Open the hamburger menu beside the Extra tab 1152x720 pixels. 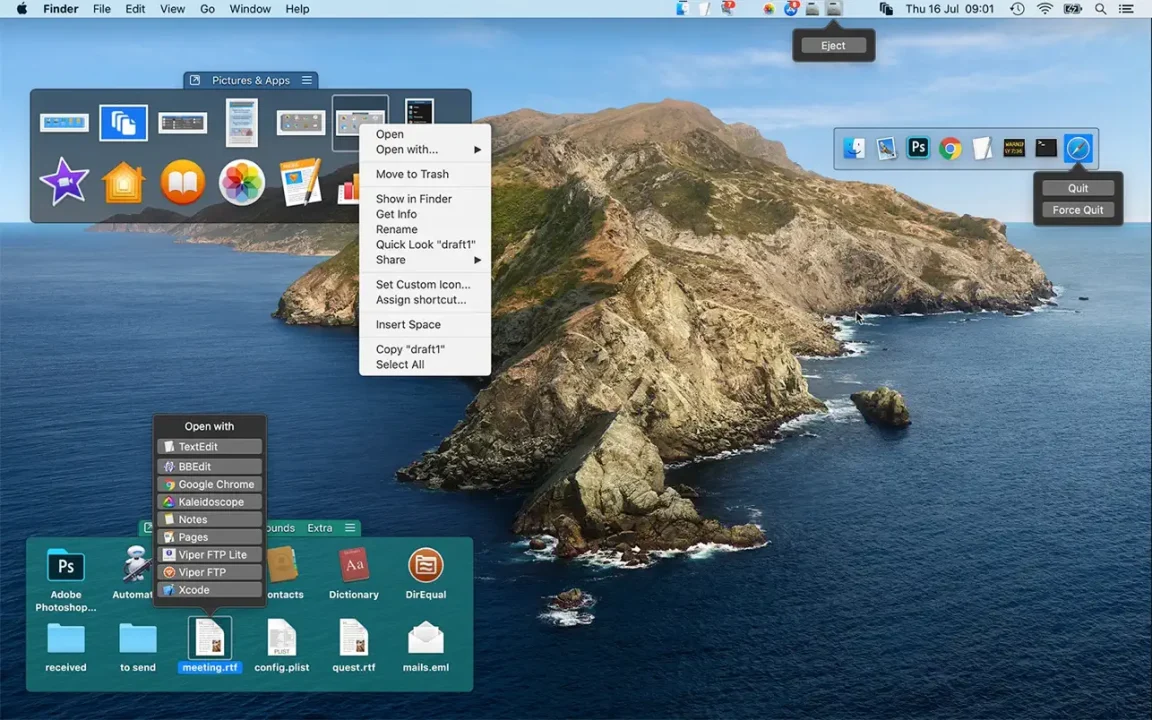coord(350,528)
